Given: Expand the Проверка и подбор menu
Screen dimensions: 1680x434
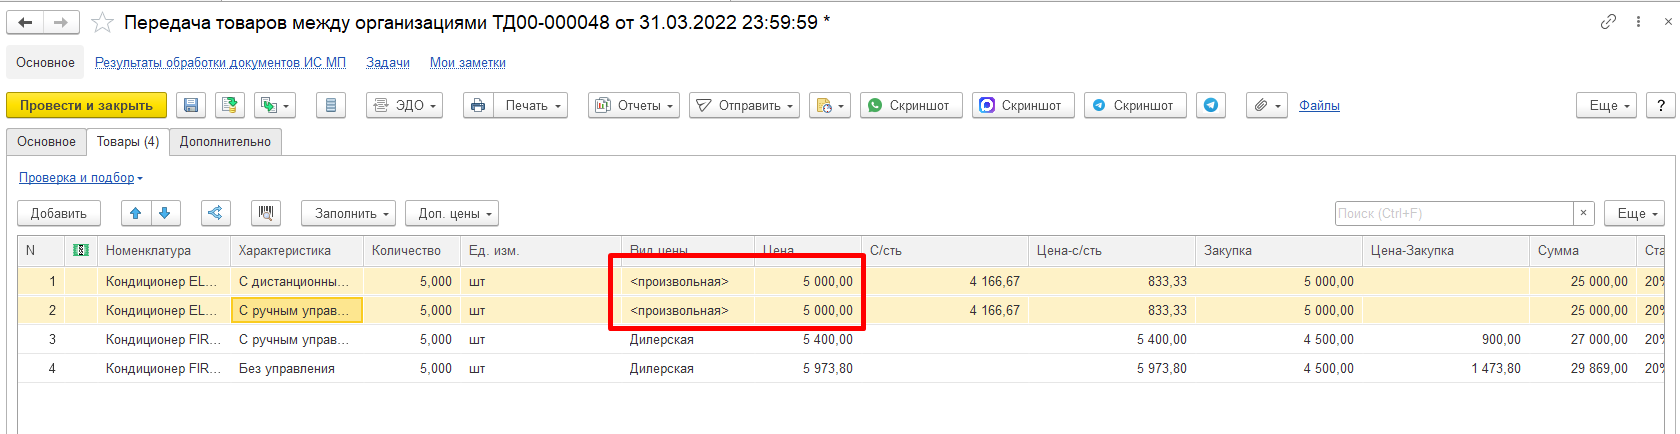Looking at the screenshot, I should click(80, 178).
